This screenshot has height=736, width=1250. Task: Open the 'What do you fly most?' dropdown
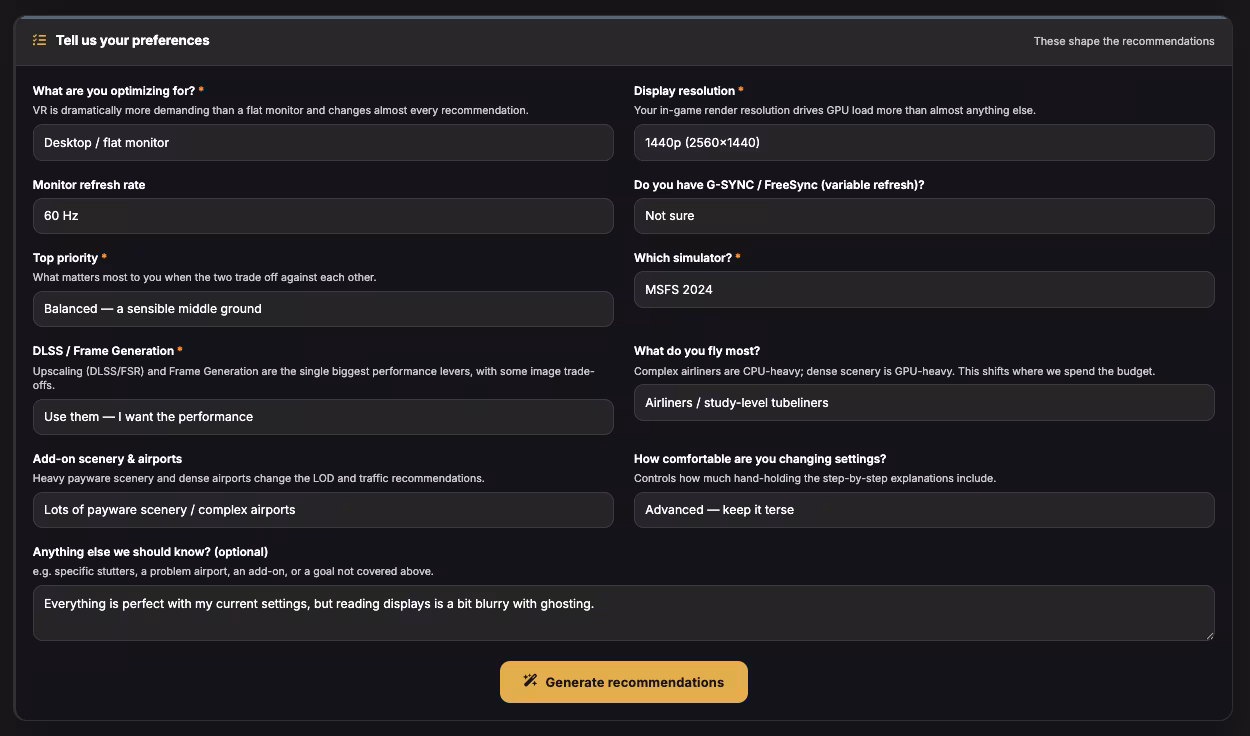(x=924, y=403)
